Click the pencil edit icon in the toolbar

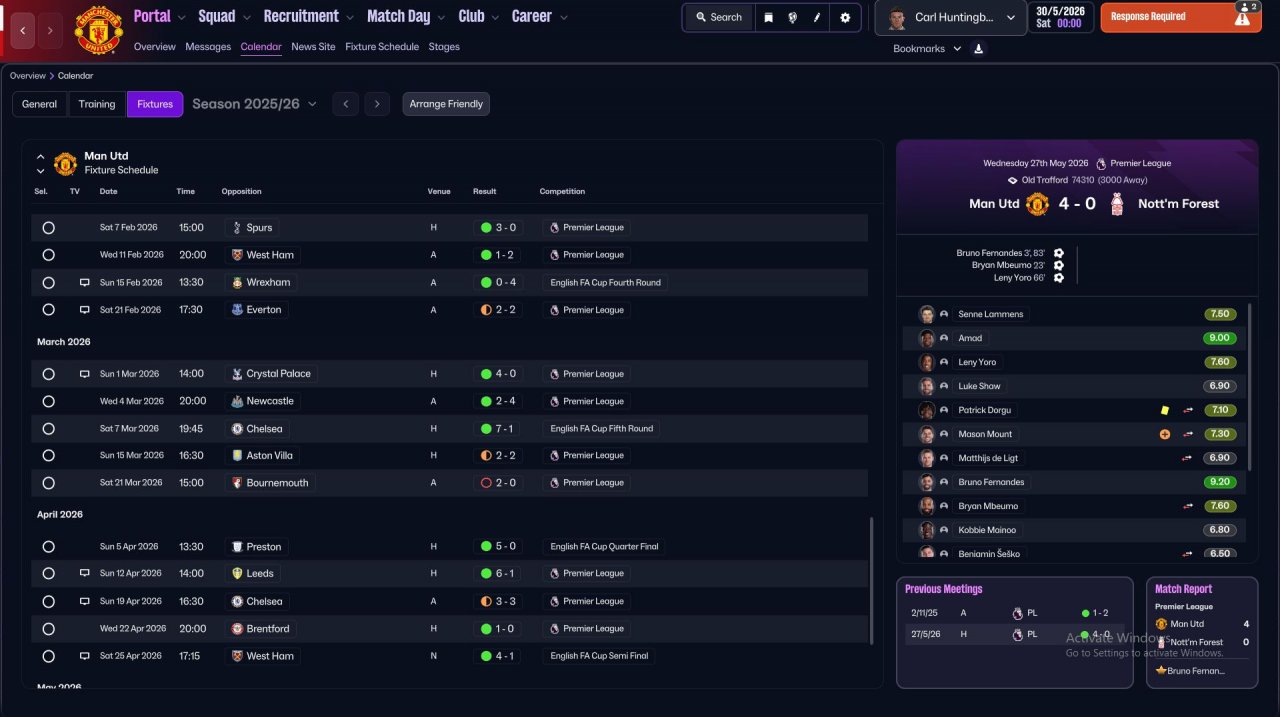[818, 17]
